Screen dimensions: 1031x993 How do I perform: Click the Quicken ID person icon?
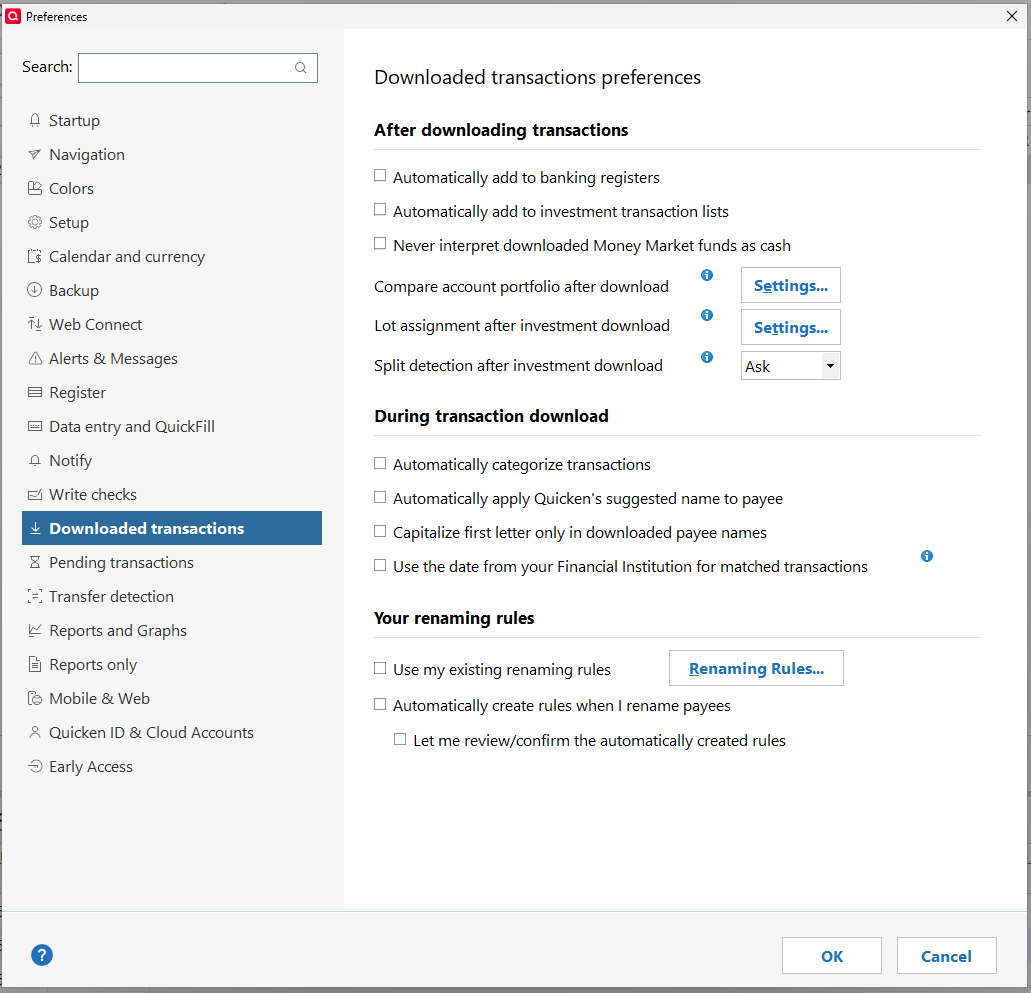(35, 732)
